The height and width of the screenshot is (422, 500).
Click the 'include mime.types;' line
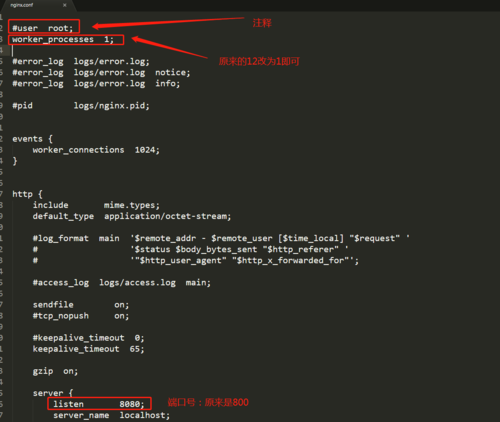96,205
